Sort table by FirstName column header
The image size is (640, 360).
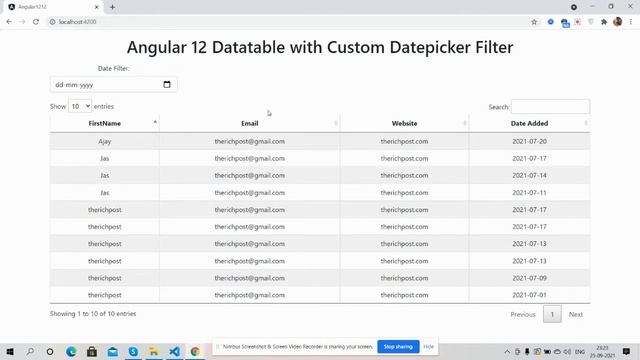point(104,123)
